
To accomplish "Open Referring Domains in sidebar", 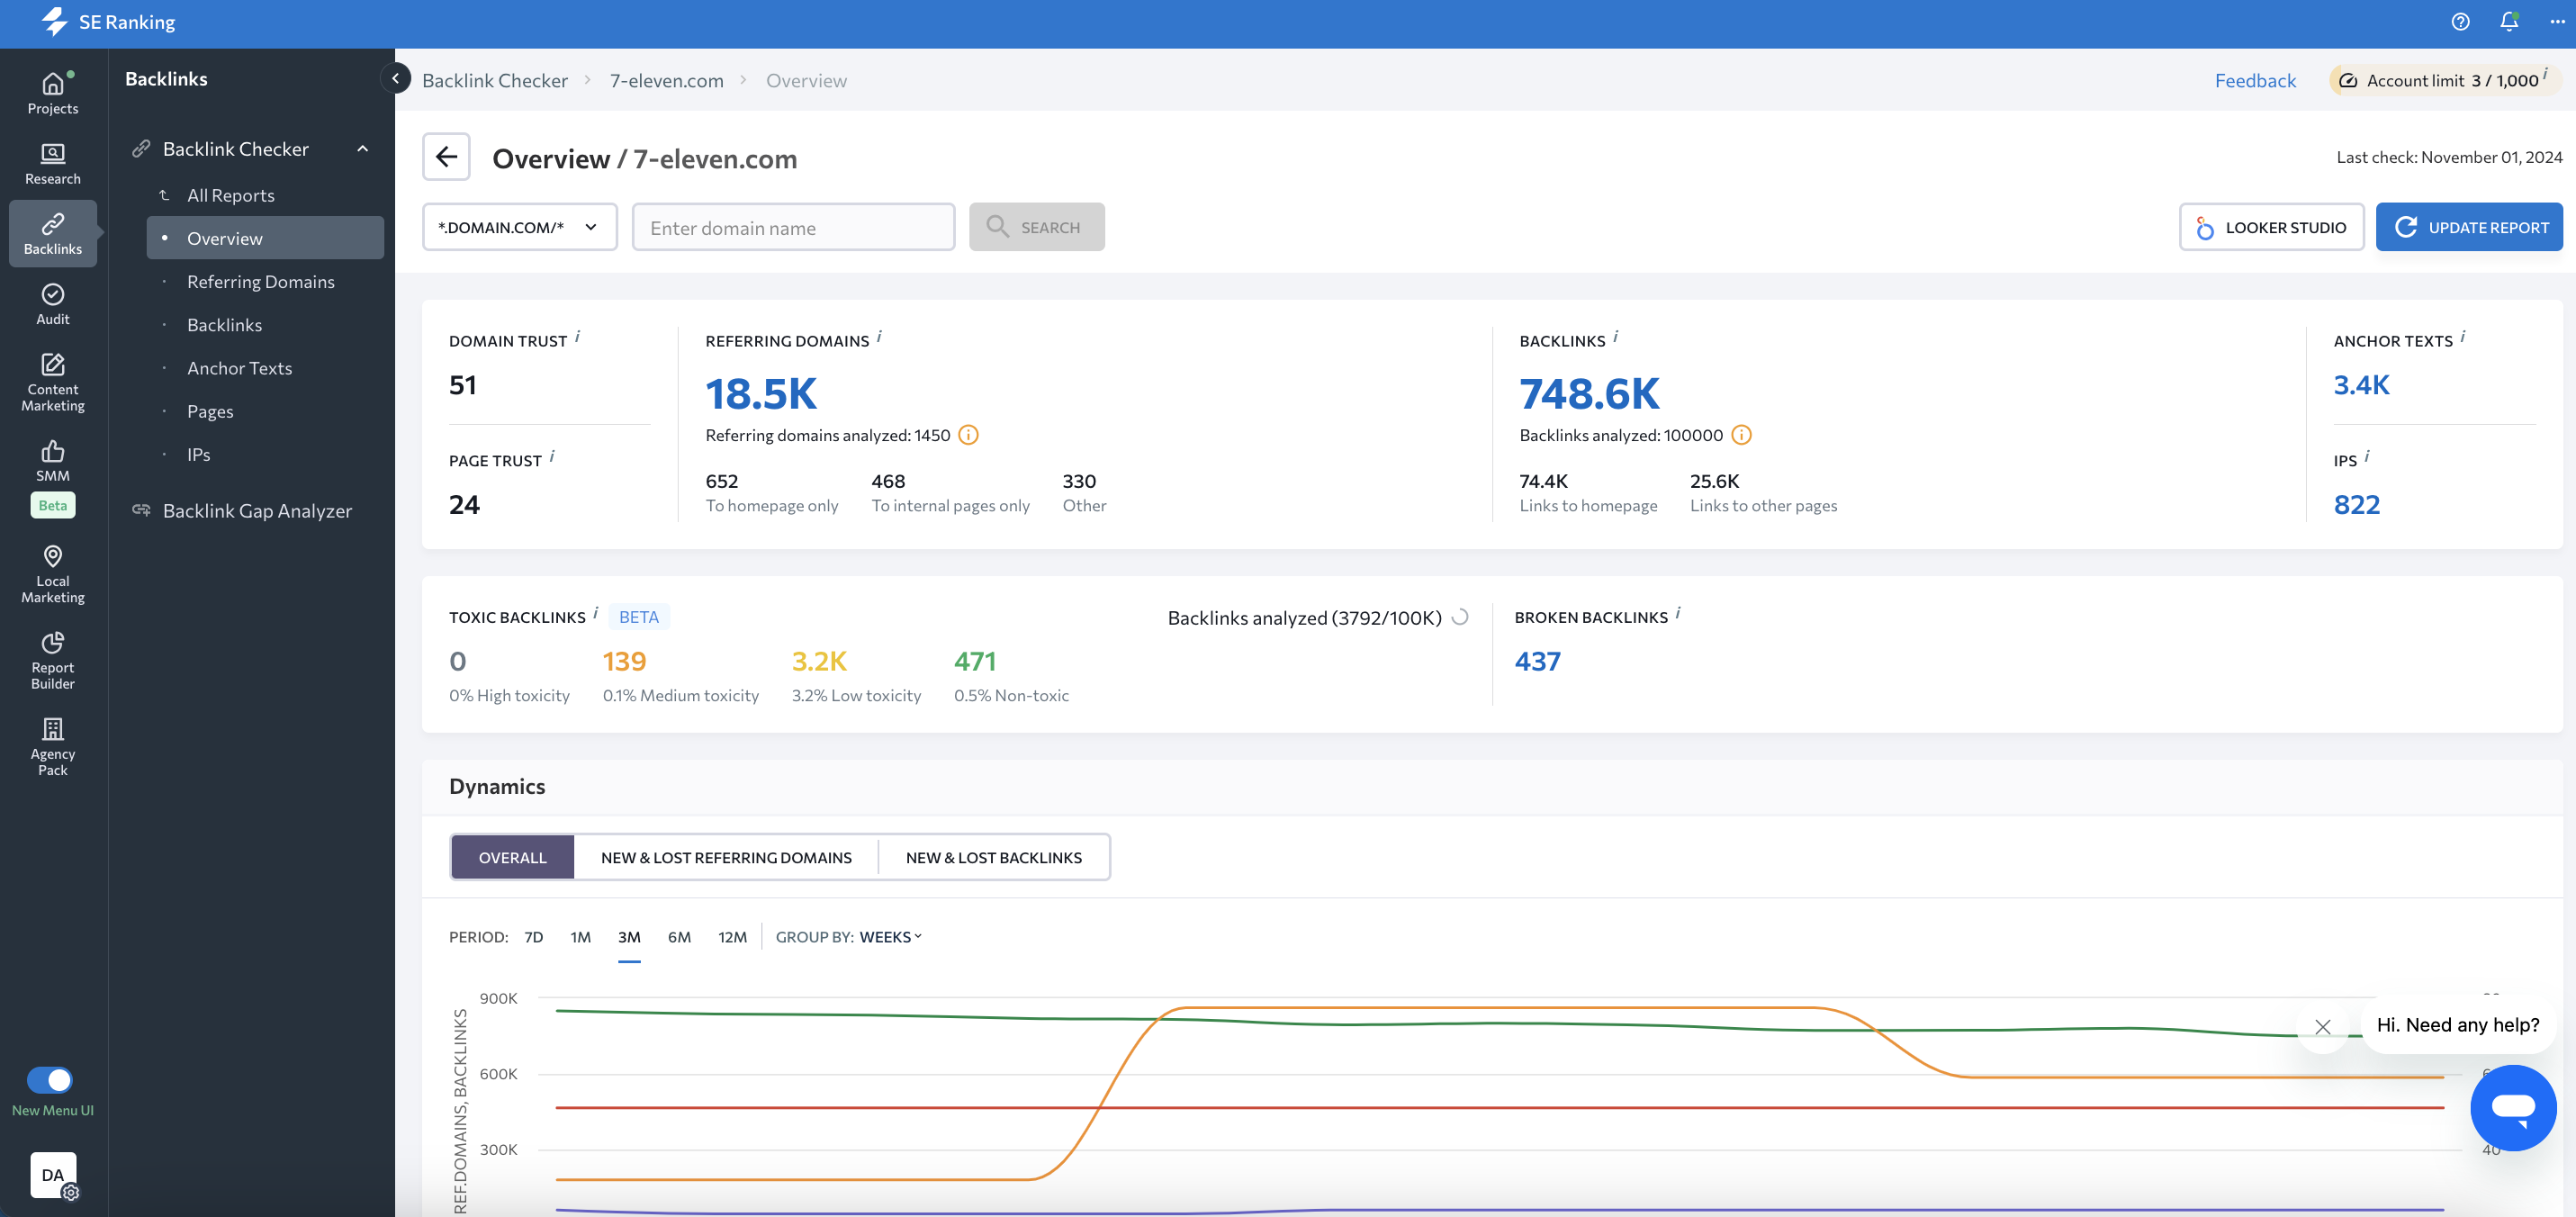I will click(261, 282).
